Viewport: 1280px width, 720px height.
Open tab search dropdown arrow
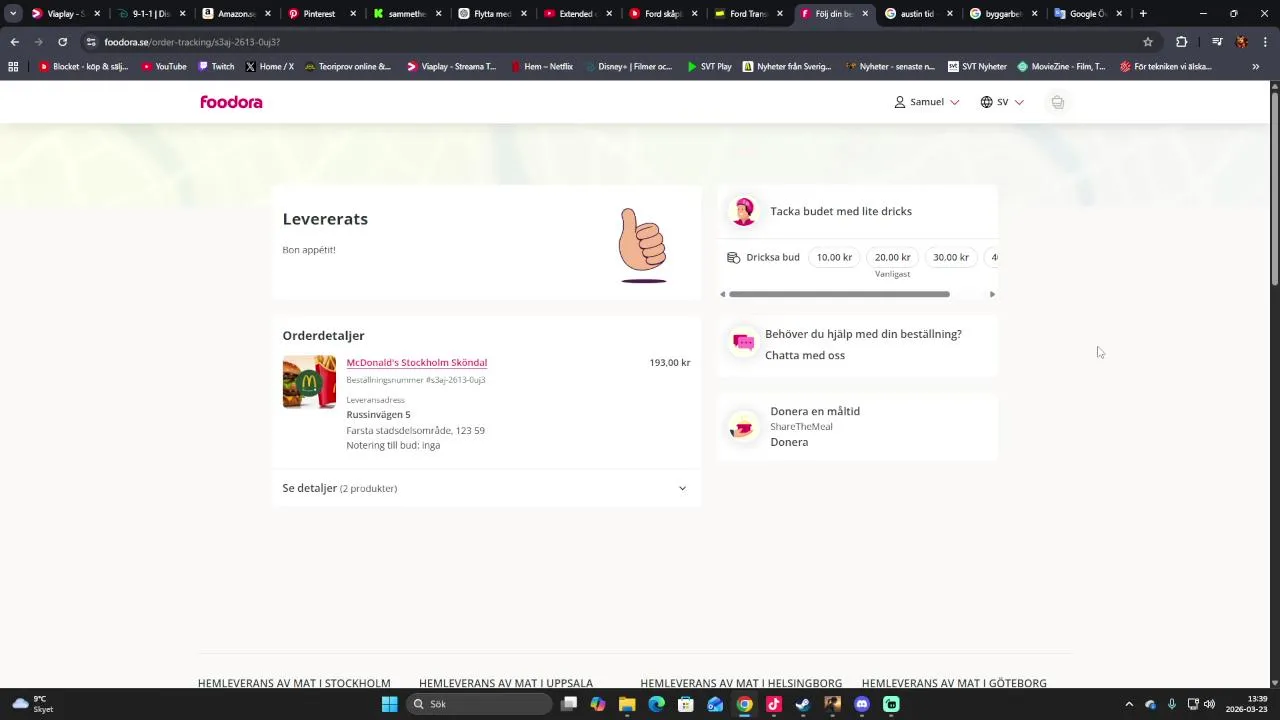point(13,14)
